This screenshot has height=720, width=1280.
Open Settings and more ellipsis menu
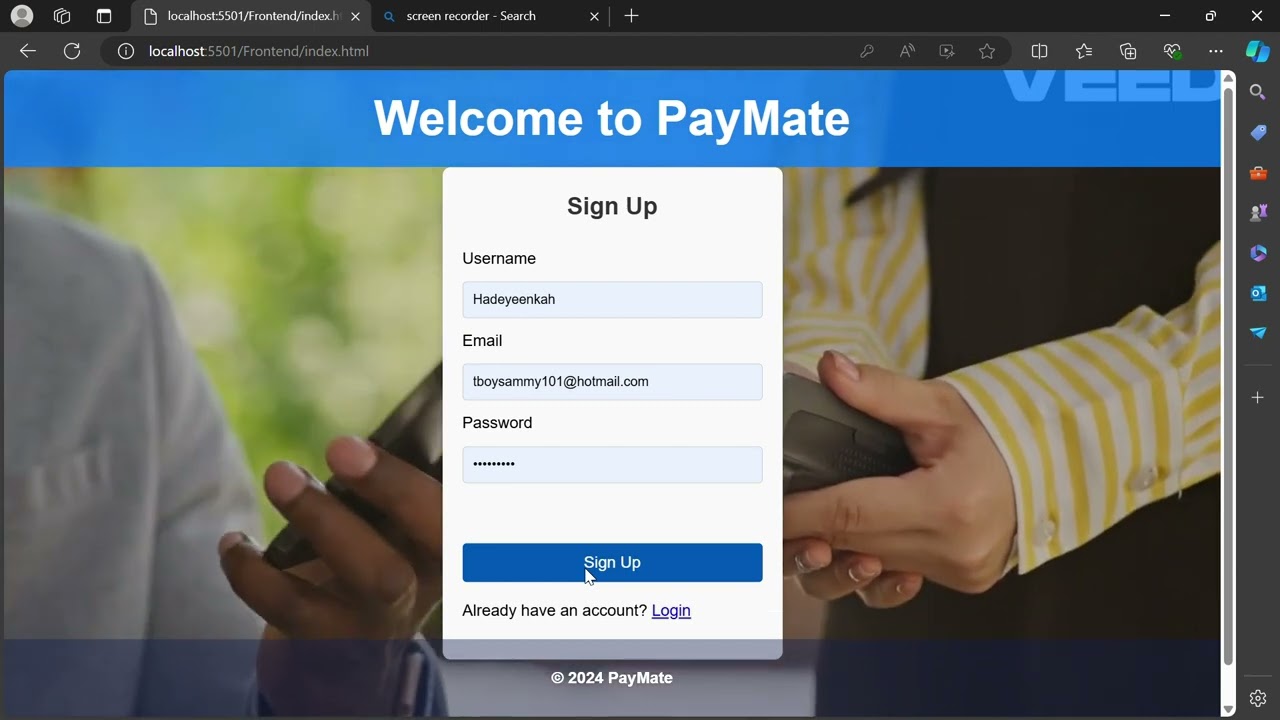[1216, 51]
